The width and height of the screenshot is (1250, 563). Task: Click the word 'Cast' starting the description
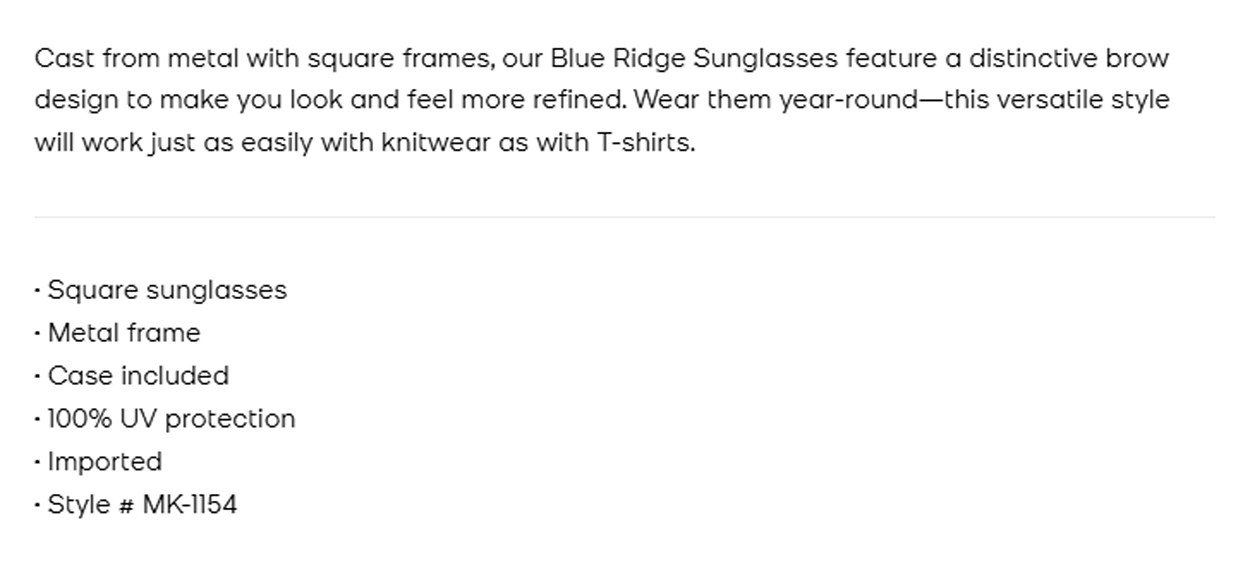[x=64, y=59]
